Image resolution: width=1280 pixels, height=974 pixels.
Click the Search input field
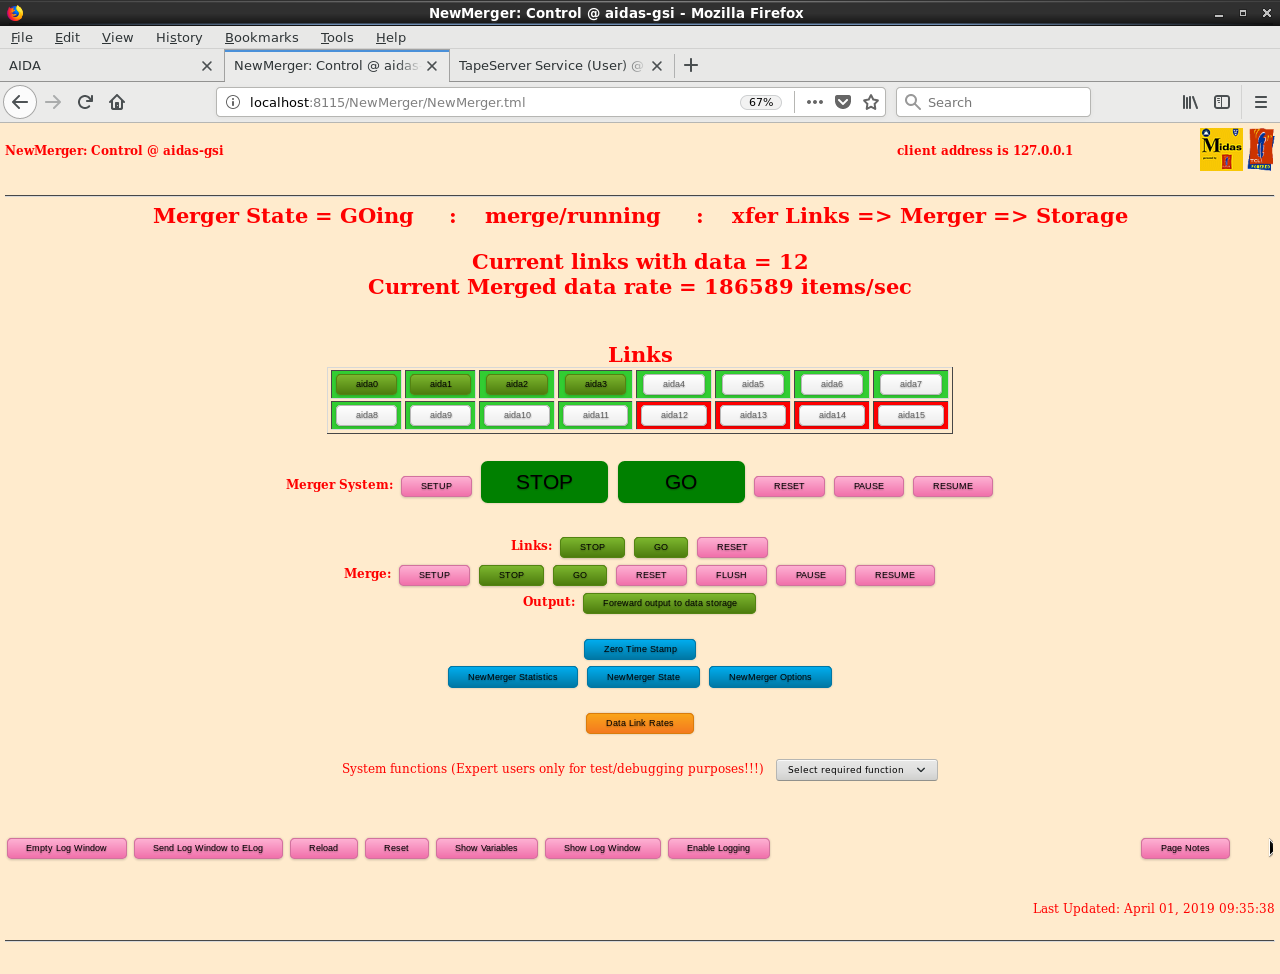click(x=993, y=102)
